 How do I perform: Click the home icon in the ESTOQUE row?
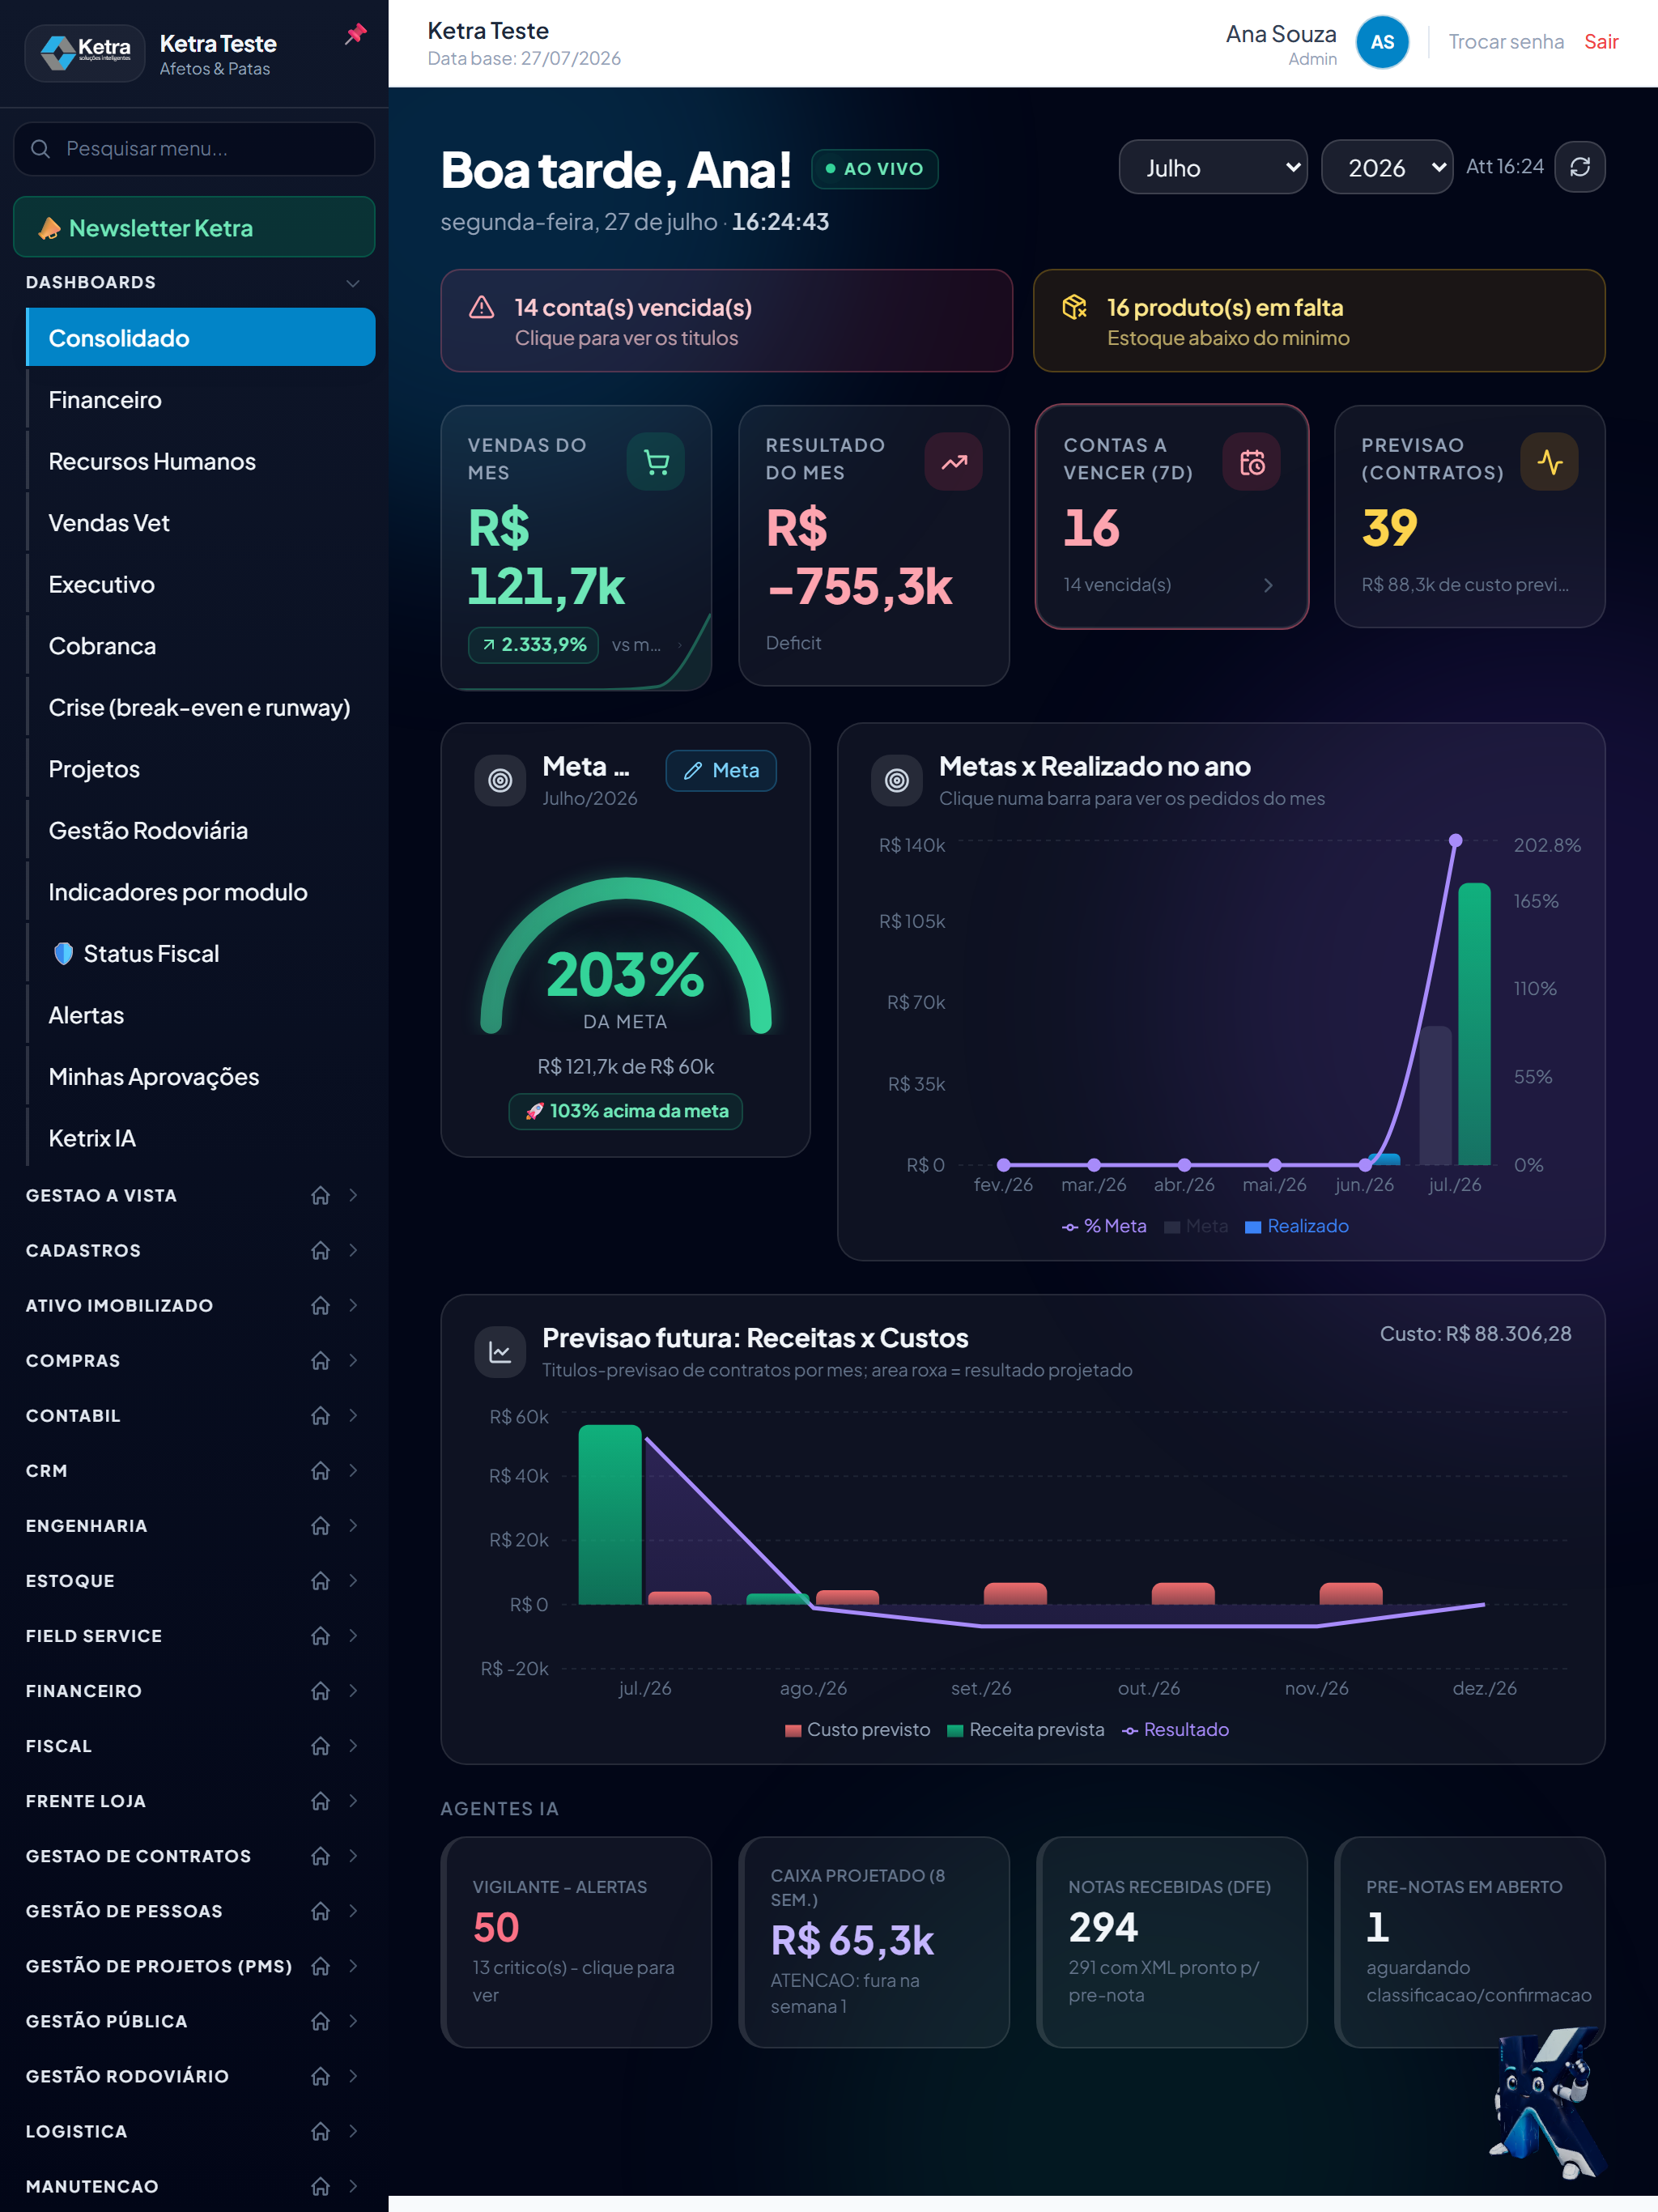click(320, 1581)
